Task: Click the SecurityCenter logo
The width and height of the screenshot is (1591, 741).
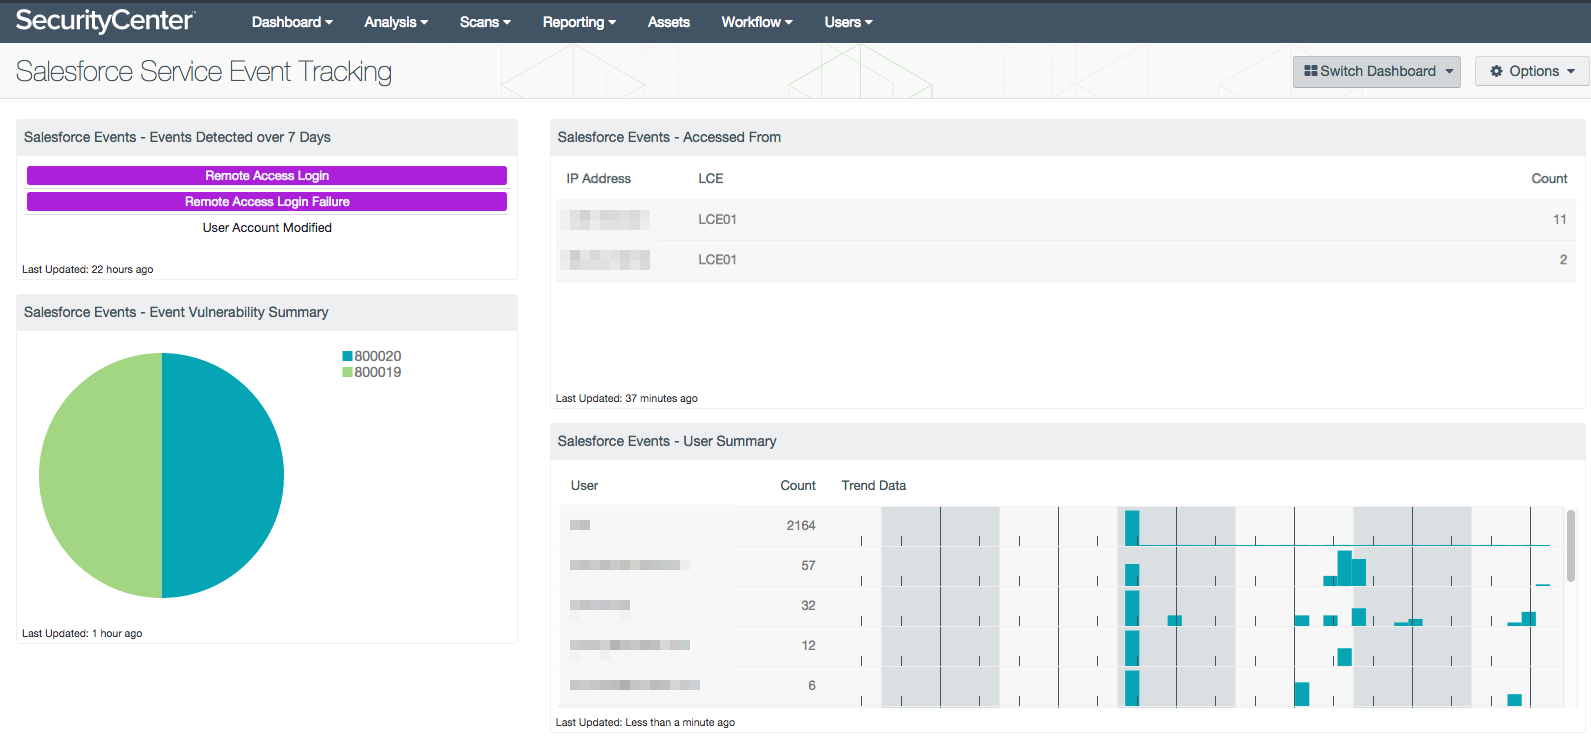Action: click(x=105, y=21)
